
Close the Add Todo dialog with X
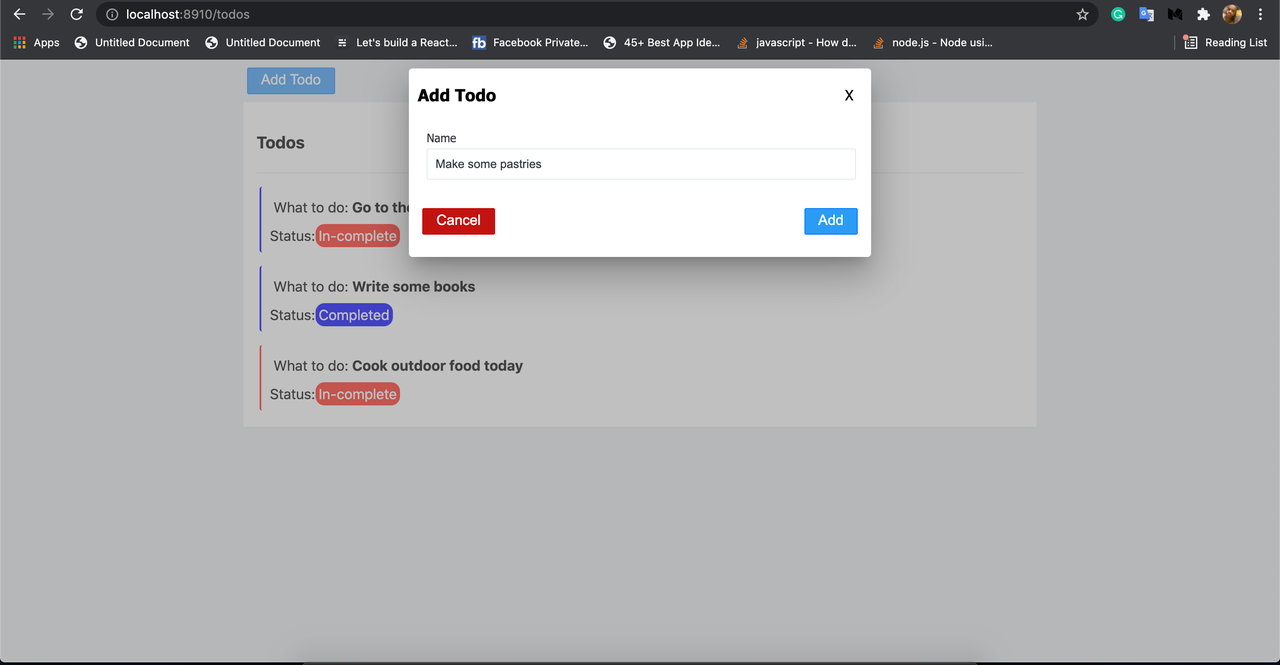[x=848, y=95]
